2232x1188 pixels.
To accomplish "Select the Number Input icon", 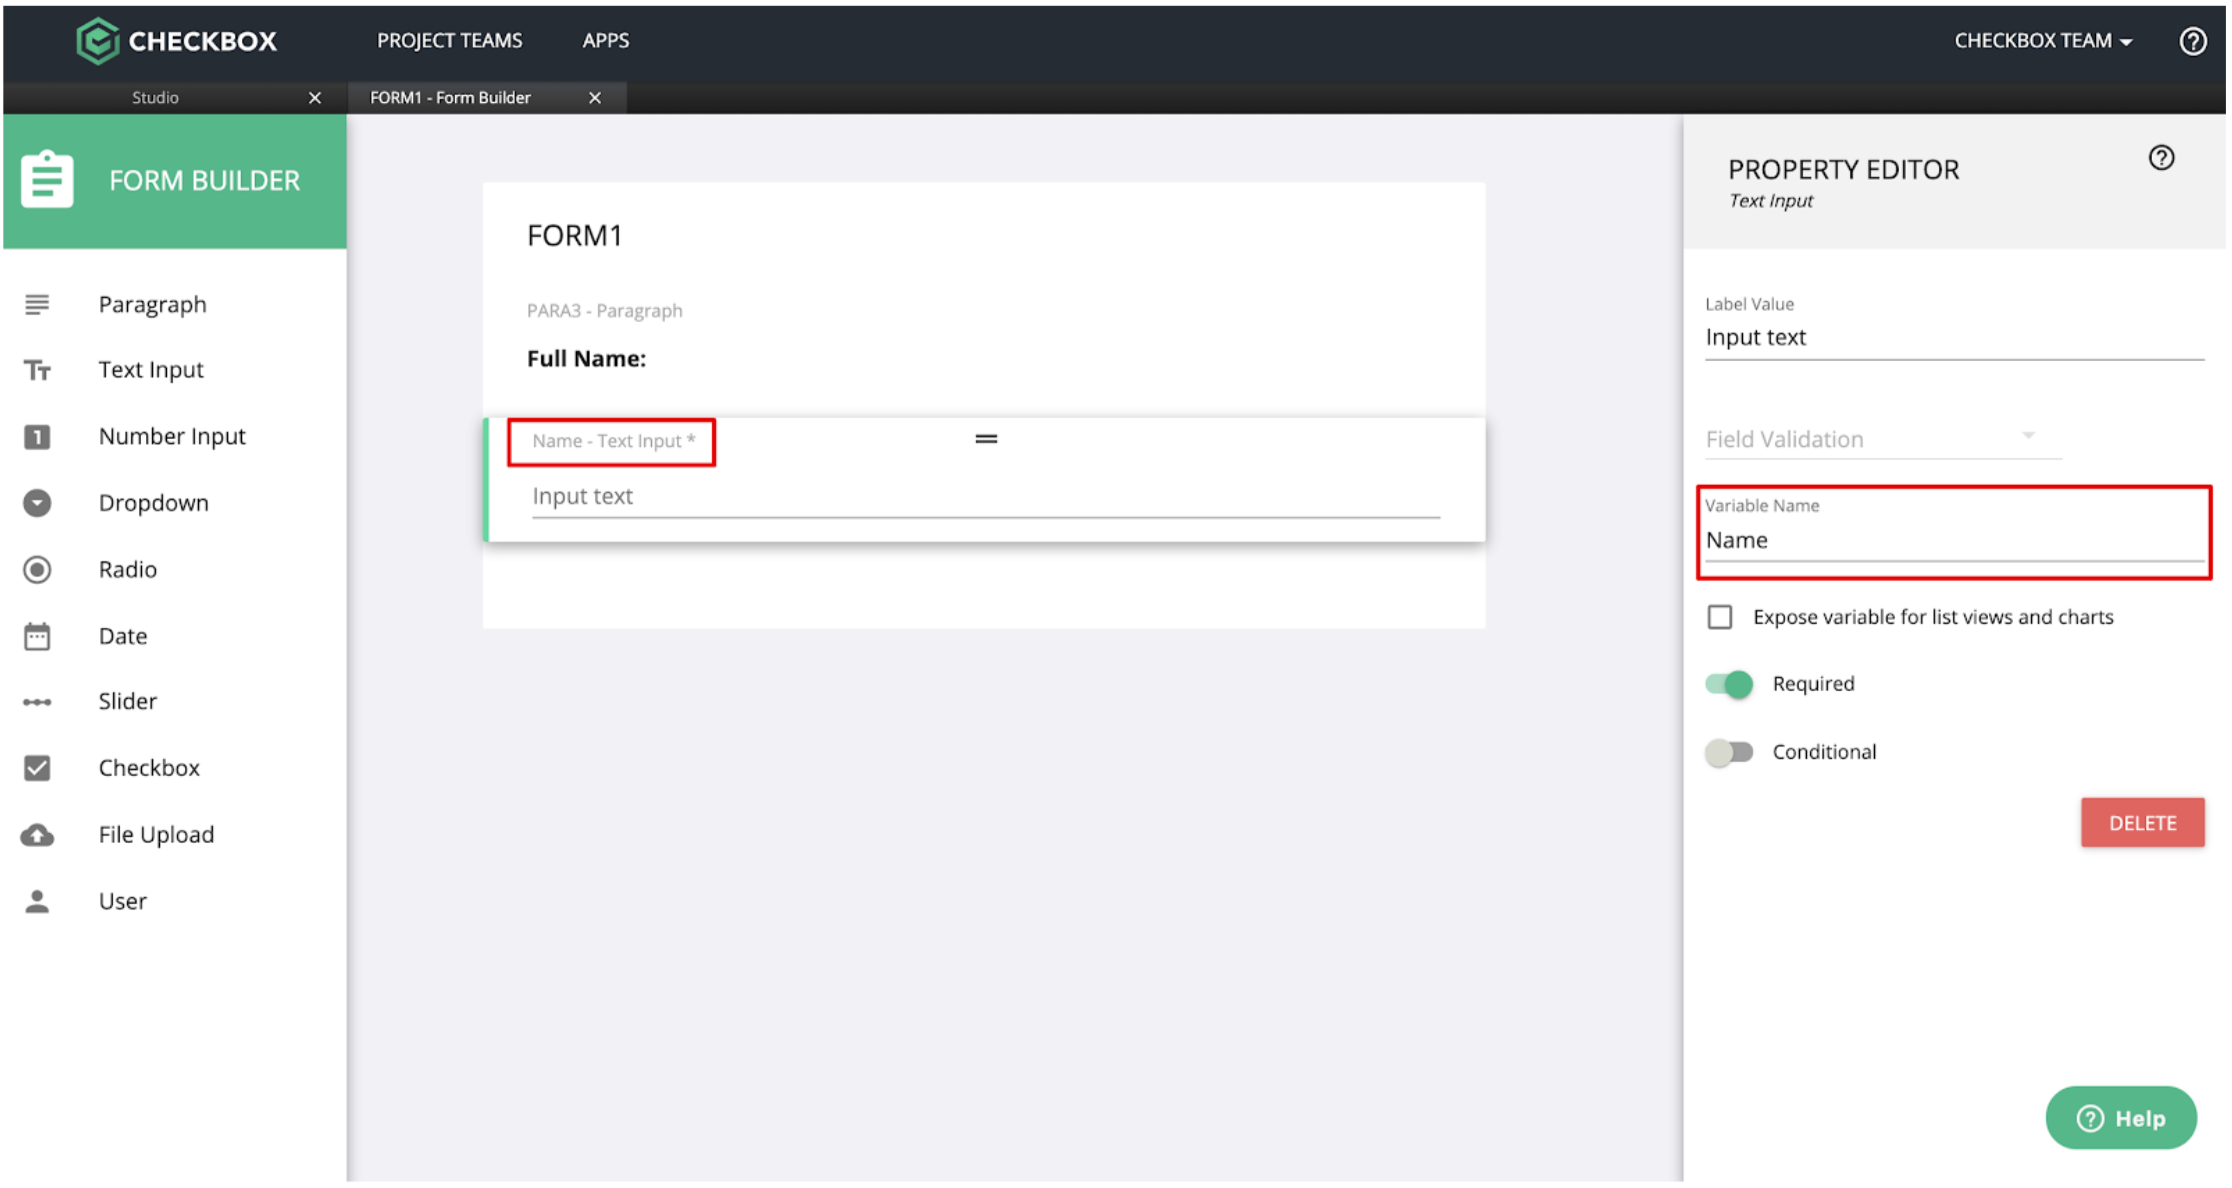I will point(37,437).
